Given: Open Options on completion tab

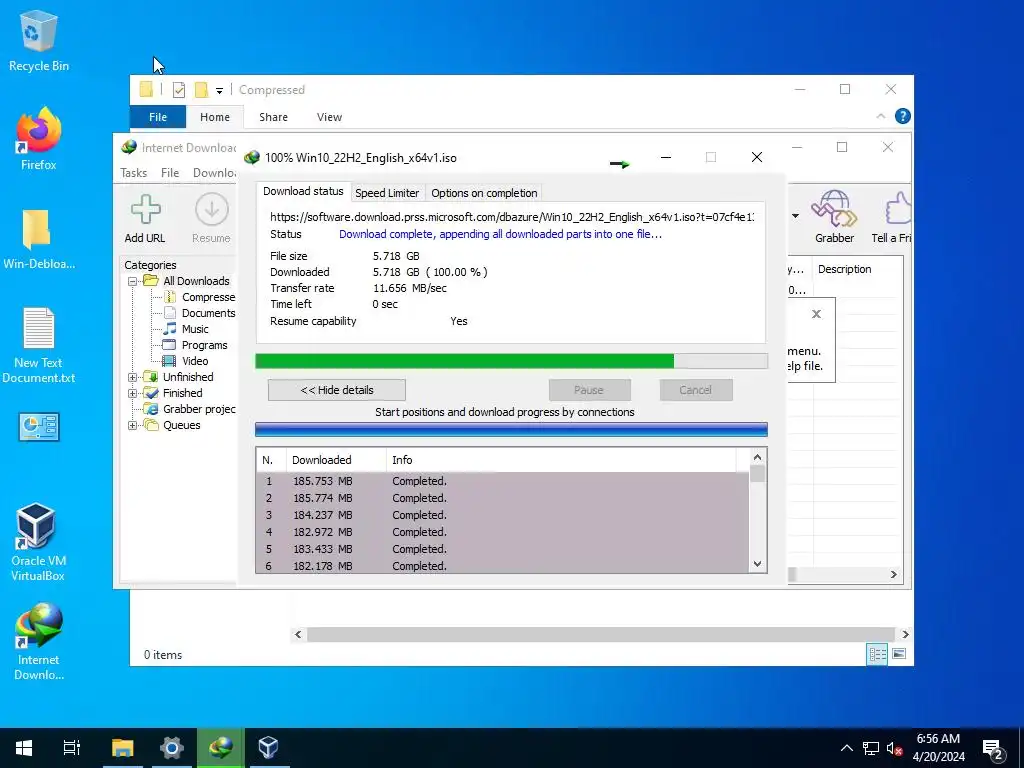Looking at the screenshot, I should [484, 193].
